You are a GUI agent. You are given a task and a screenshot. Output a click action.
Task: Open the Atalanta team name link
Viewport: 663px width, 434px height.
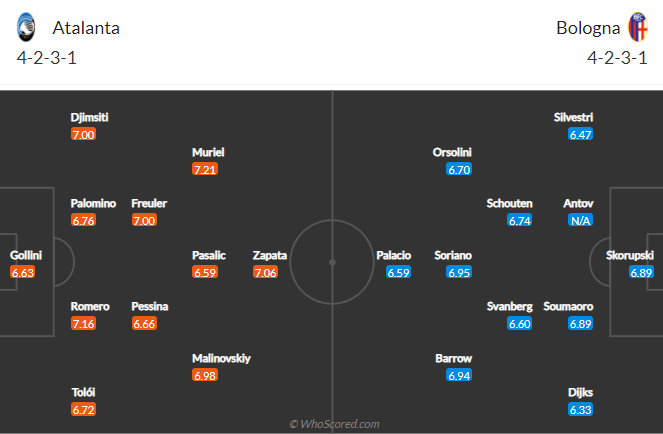click(x=86, y=28)
